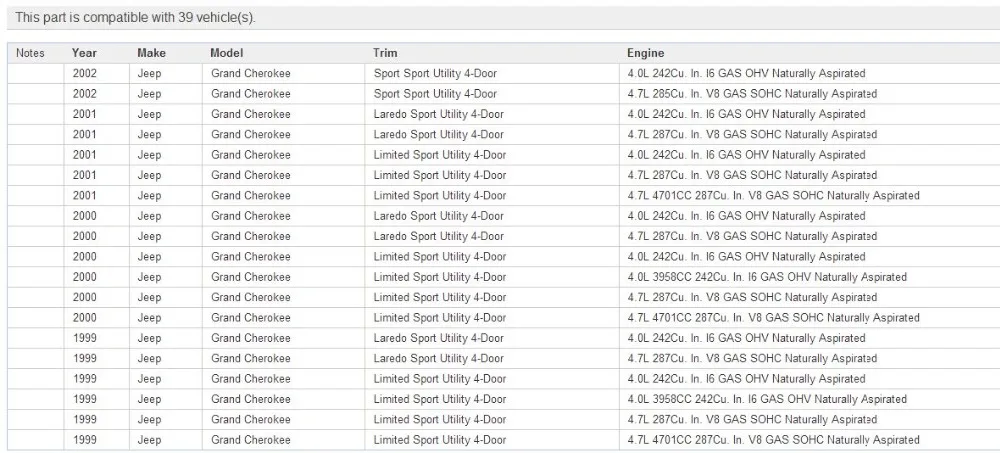Select the 2001 Laredo 4.0L I6 engine cell
1000x453 pixels.
[x=746, y=114]
